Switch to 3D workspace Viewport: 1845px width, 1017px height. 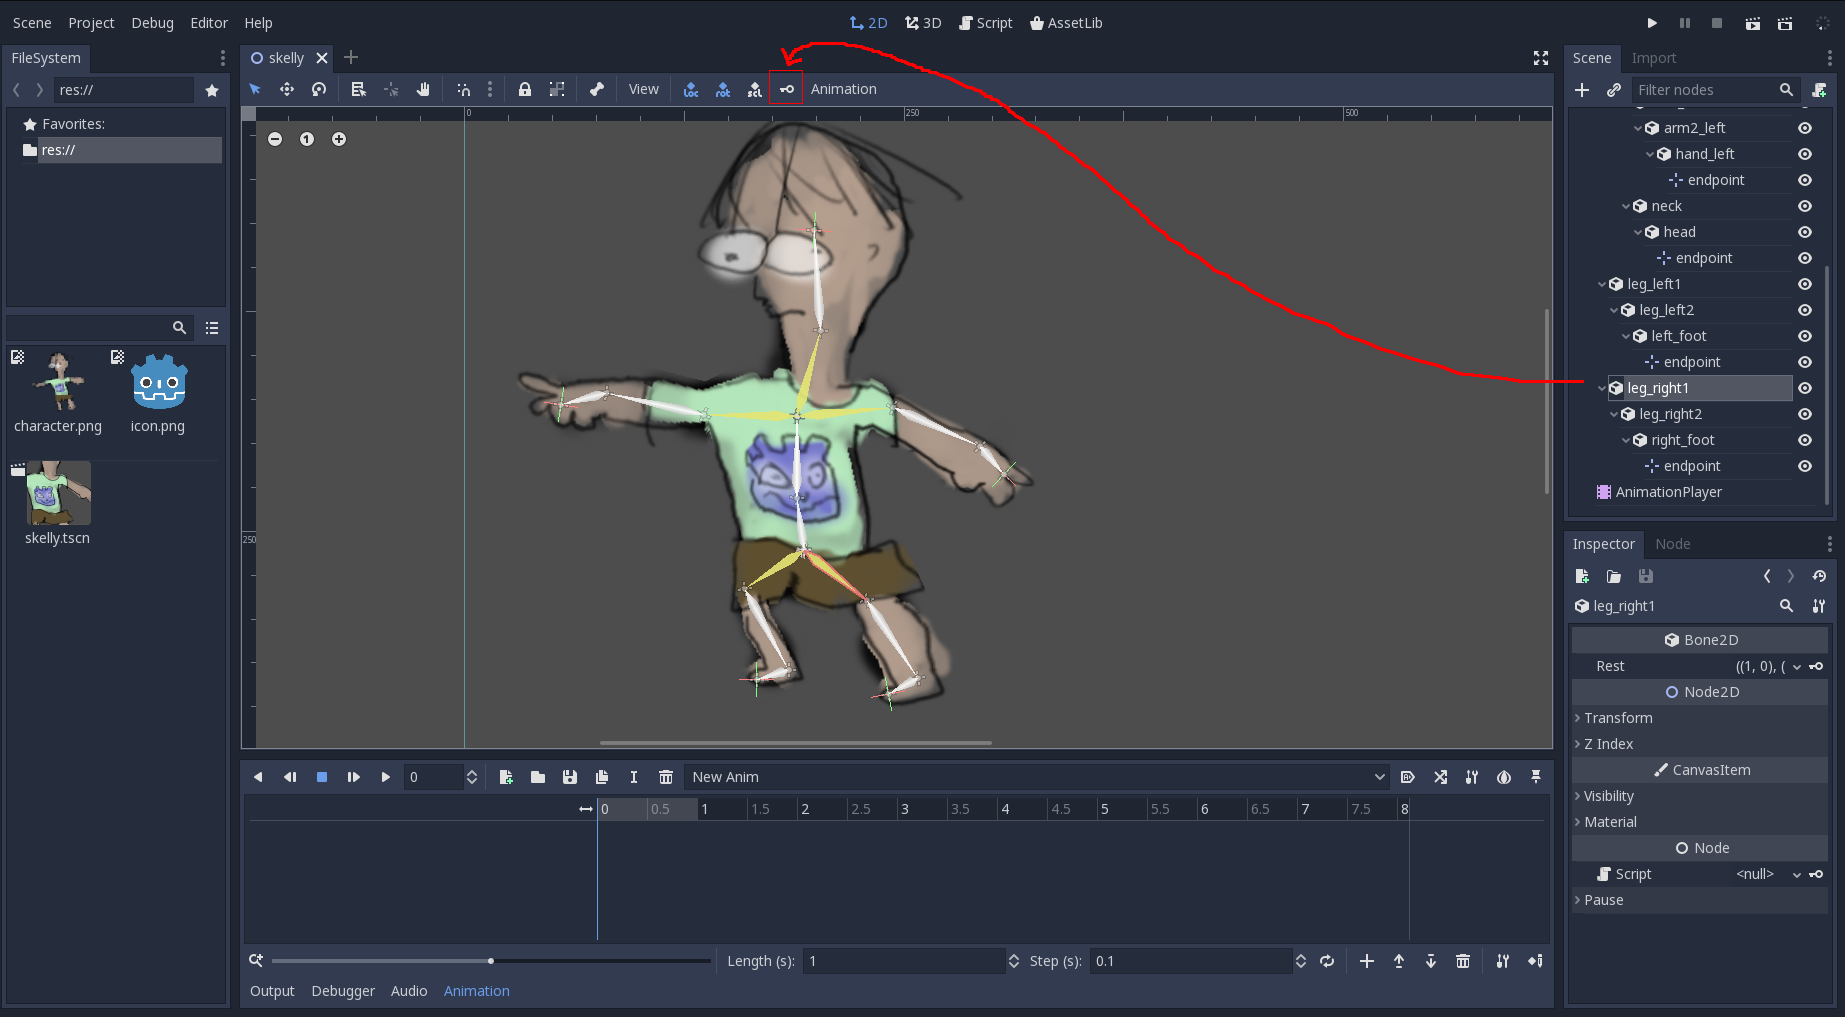coord(923,23)
